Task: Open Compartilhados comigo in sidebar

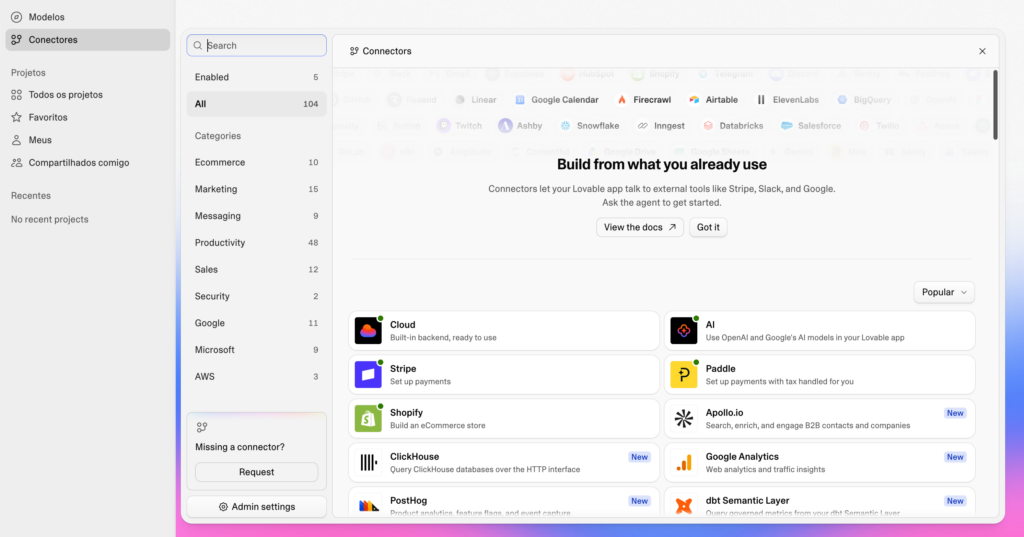Action: click(88, 163)
